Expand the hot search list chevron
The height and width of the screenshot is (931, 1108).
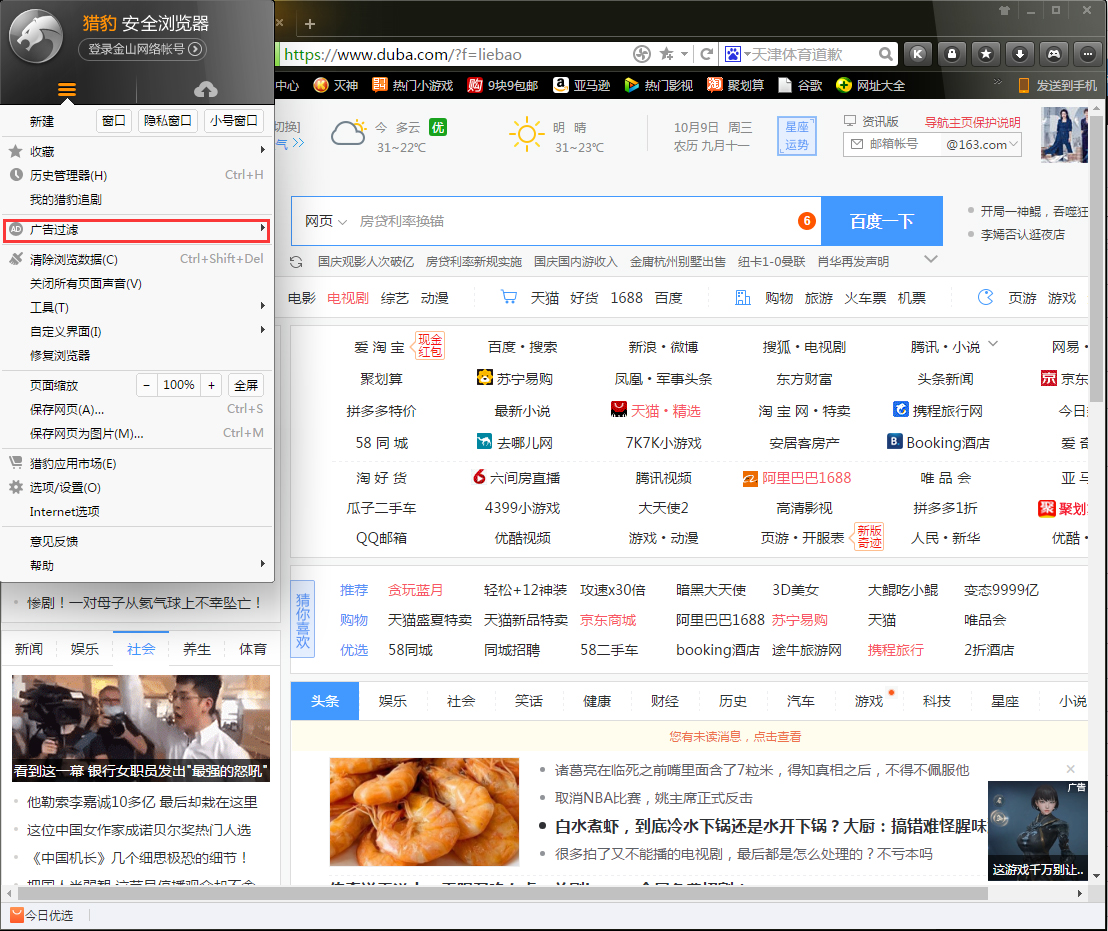(931, 260)
